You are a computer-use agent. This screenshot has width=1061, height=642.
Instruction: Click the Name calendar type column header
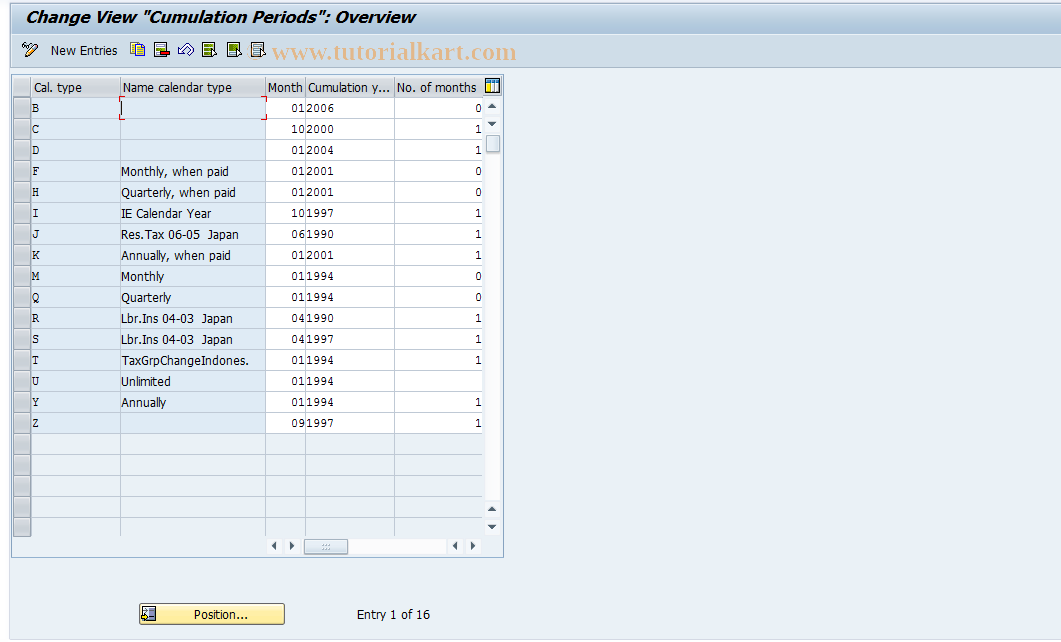click(193, 87)
